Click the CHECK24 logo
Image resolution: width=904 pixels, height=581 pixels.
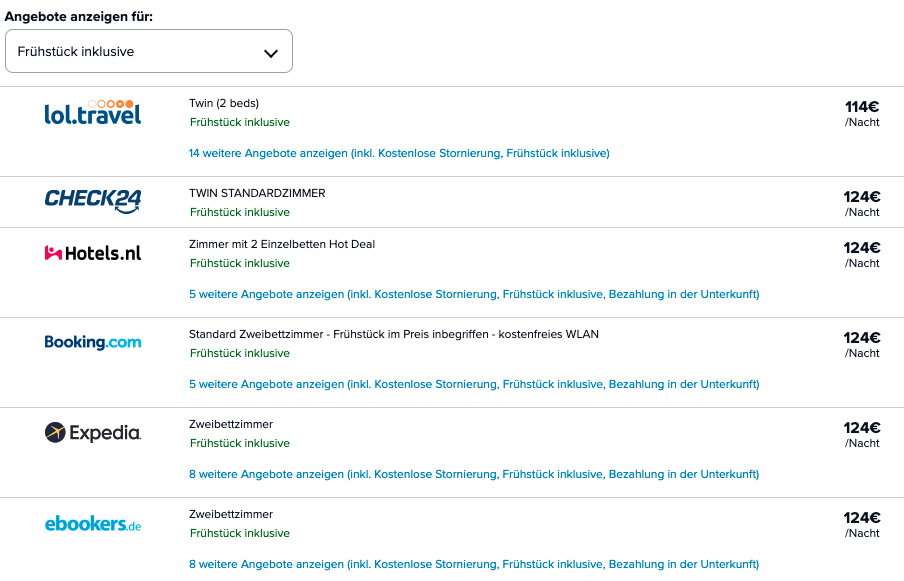[x=93, y=200]
